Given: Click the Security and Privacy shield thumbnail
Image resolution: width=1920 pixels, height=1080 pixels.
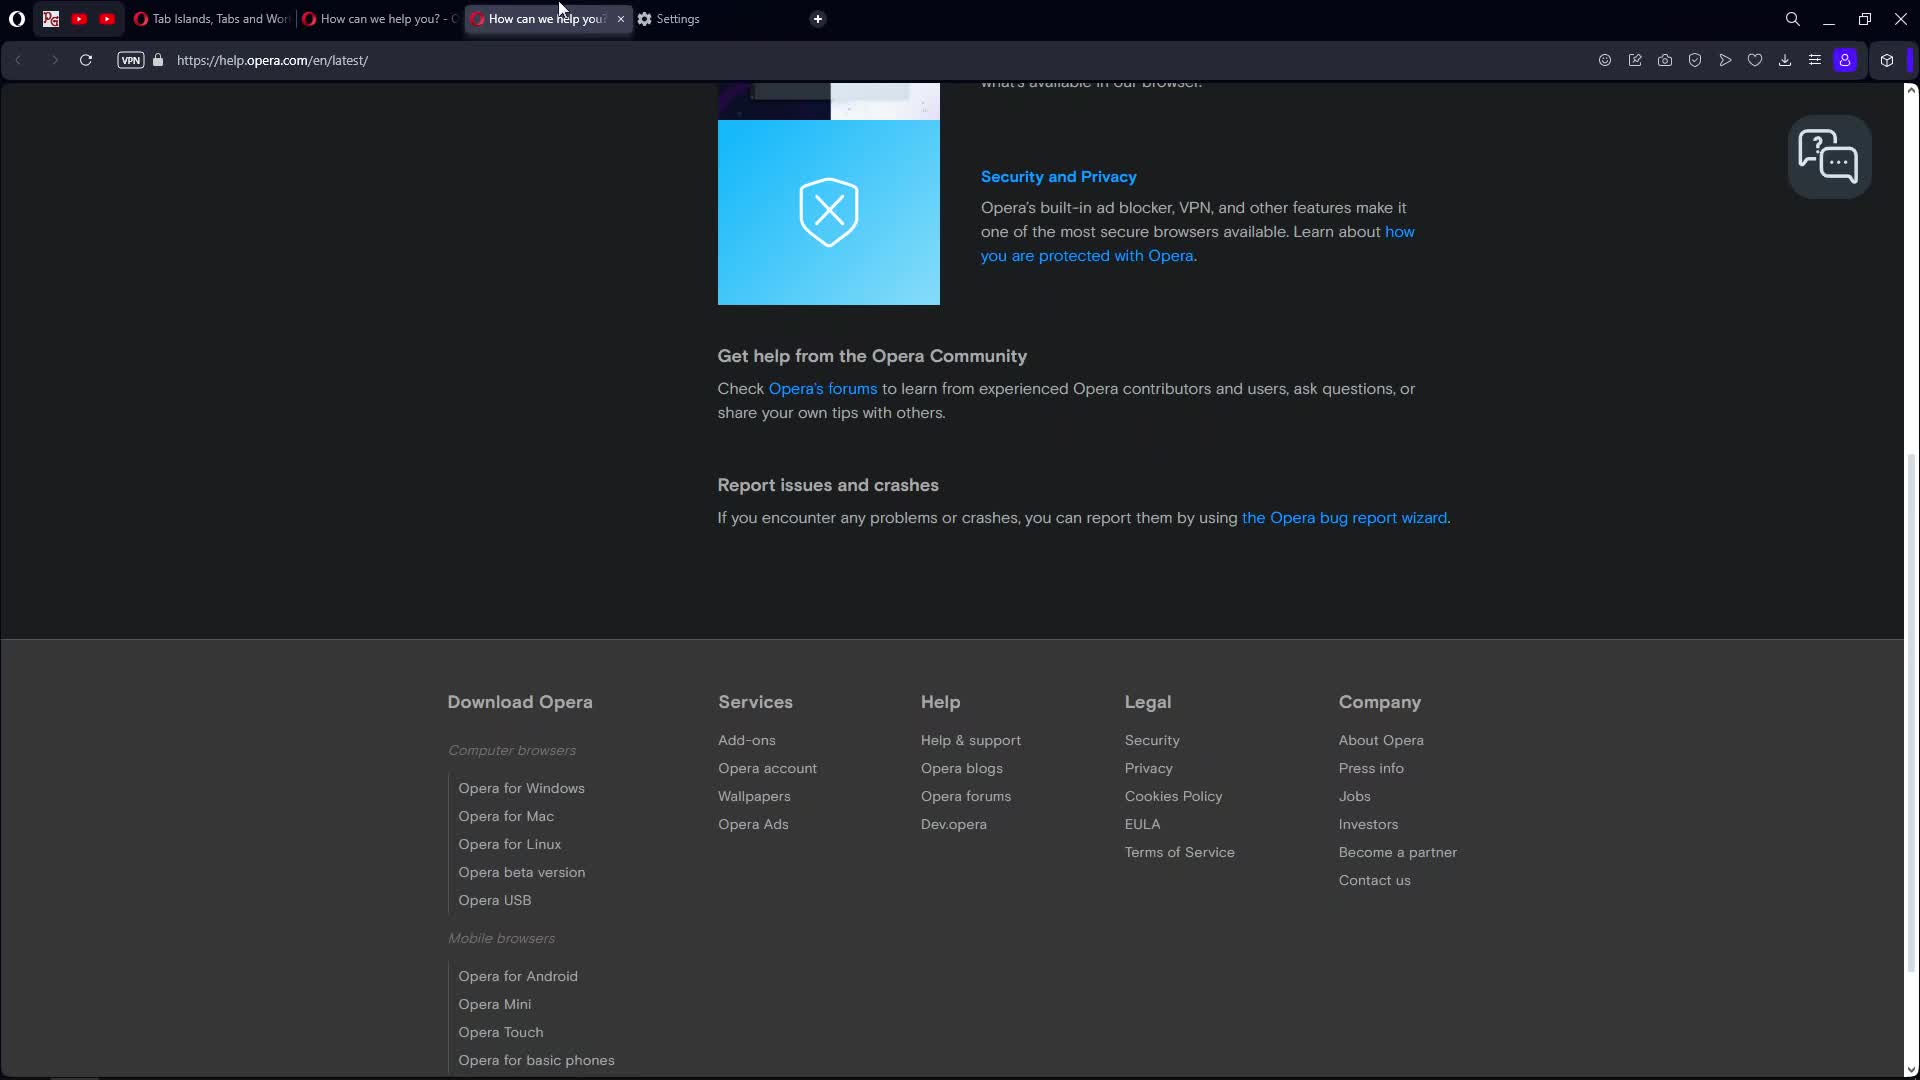Looking at the screenshot, I should (828, 212).
